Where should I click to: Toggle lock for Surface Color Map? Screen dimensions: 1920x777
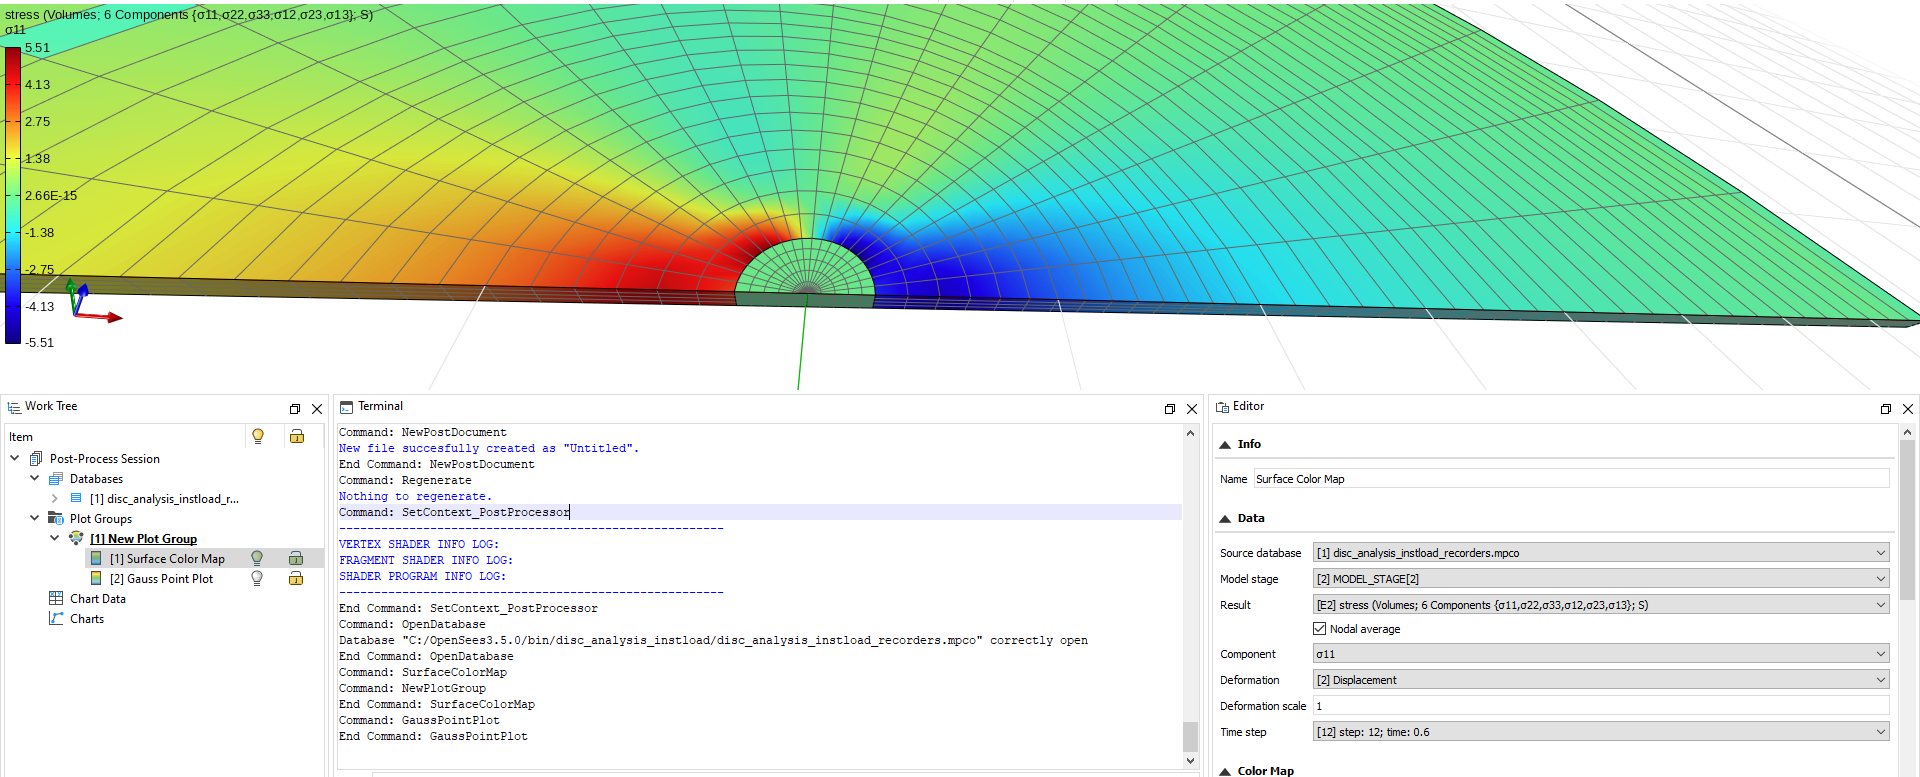click(296, 558)
